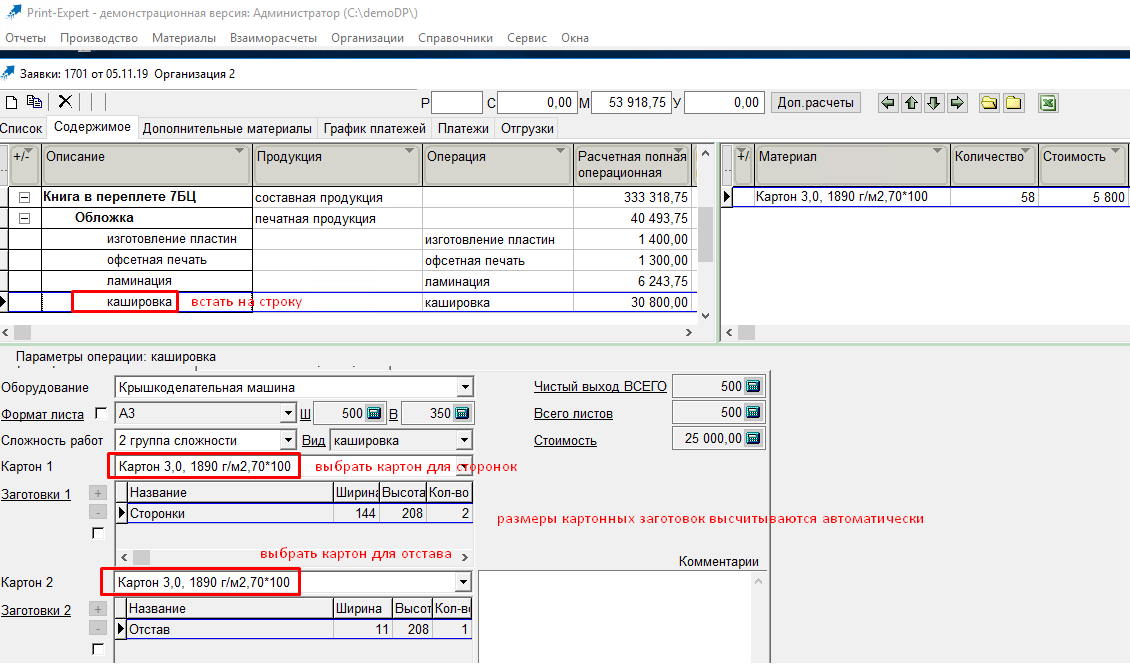Open the Справочники menu

(455, 38)
